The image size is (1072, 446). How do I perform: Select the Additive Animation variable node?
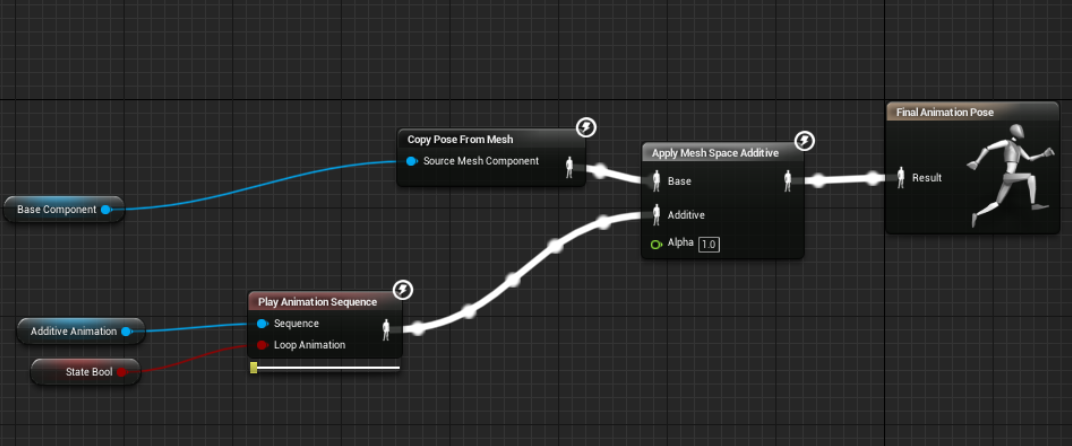81,331
